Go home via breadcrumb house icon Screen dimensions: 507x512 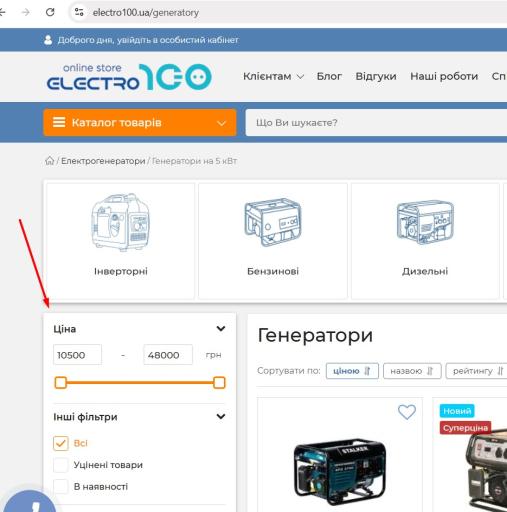point(49,161)
